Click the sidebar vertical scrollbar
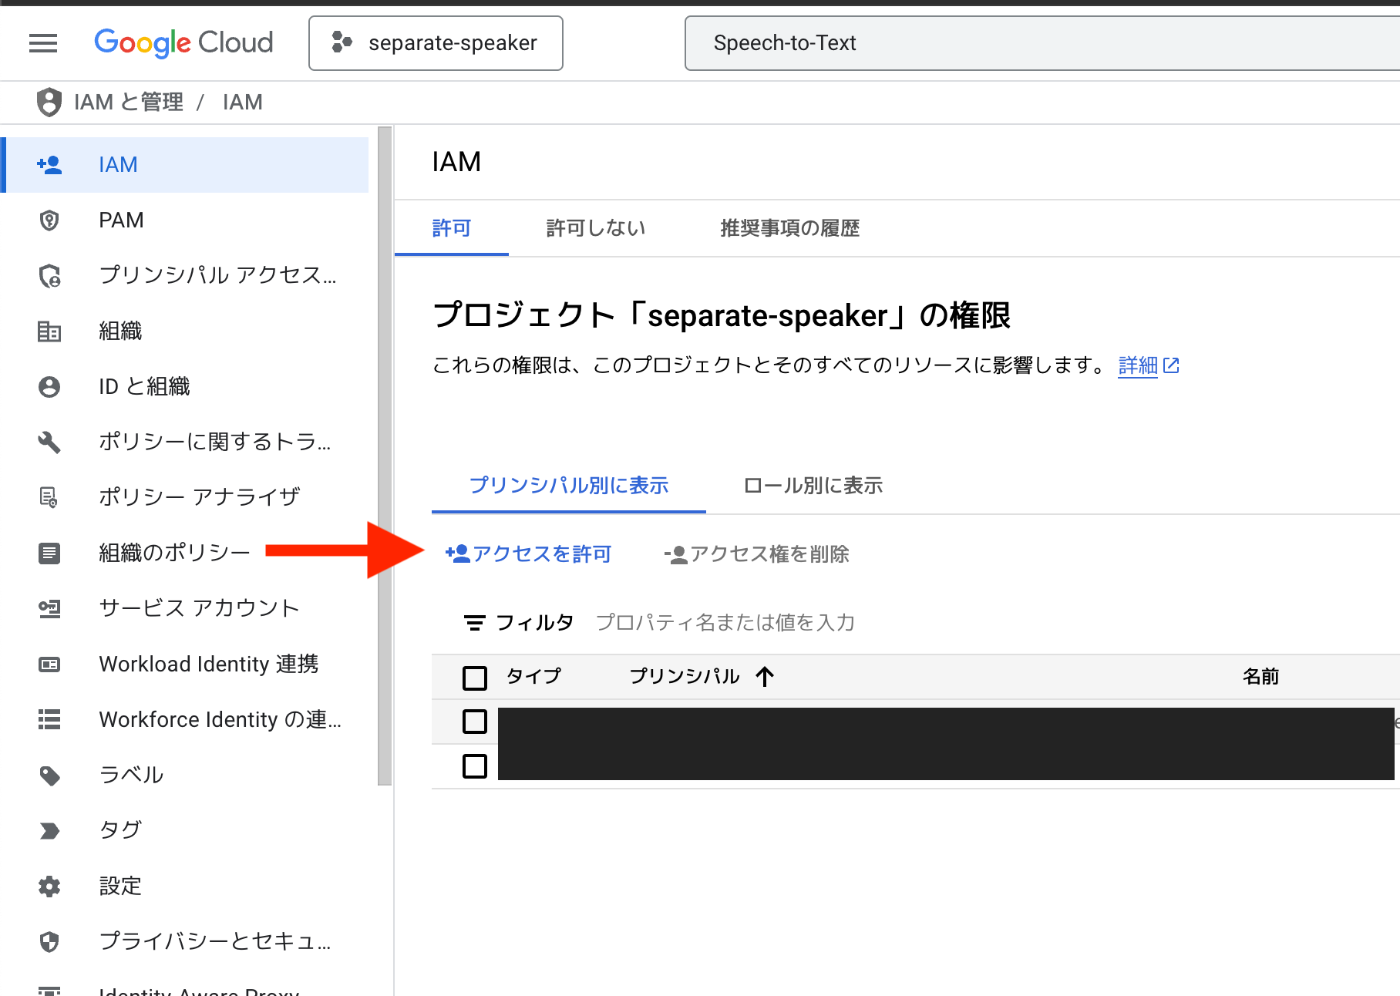 point(385,456)
